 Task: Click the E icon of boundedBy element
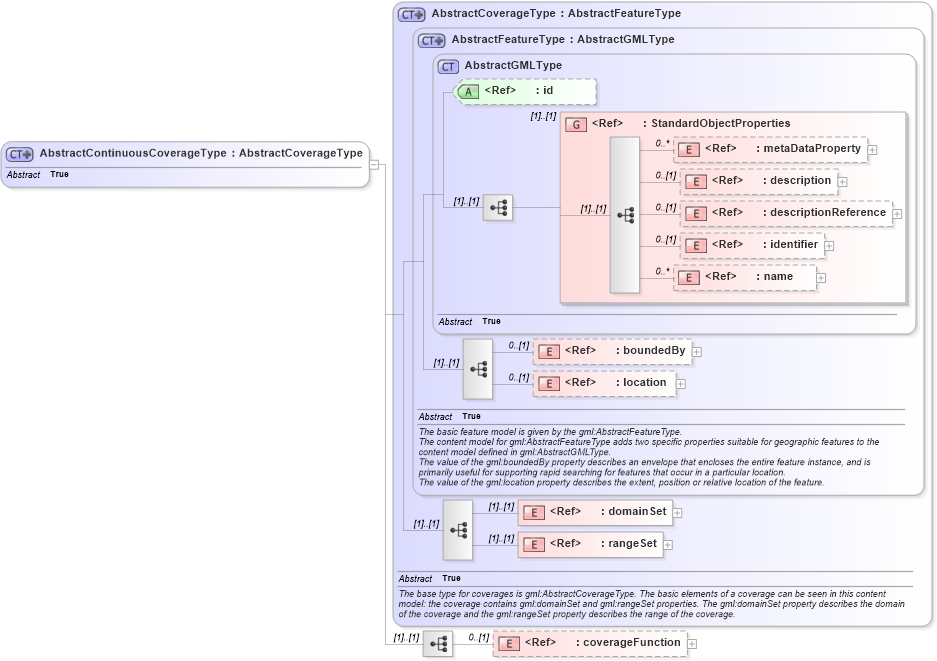pyautogui.click(x=549, y=352)
